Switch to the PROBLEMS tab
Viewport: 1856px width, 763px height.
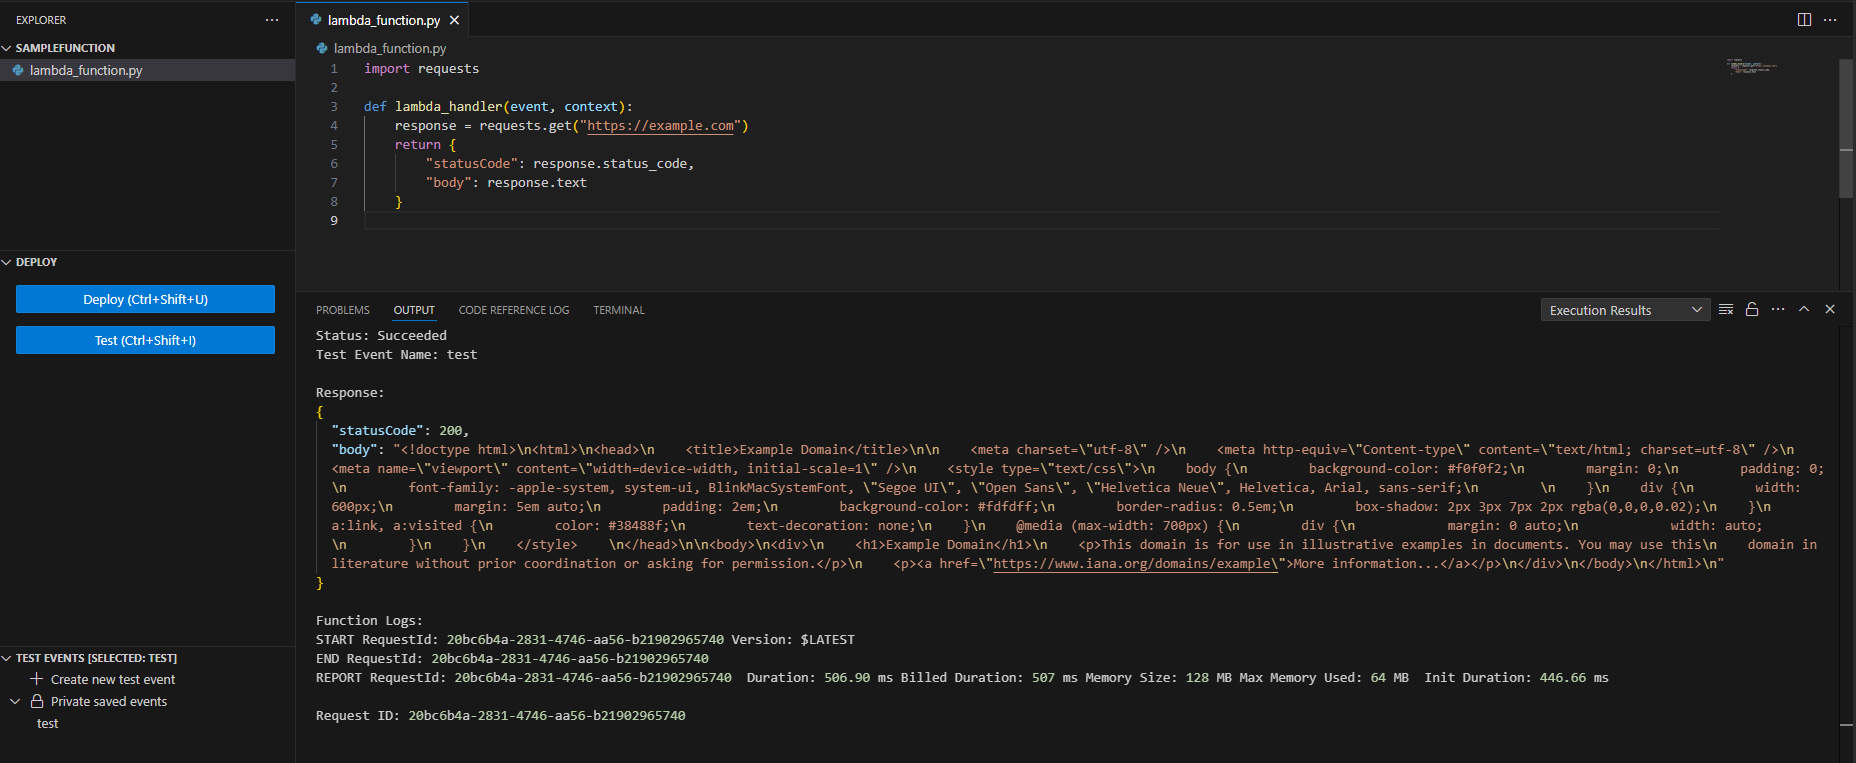click(x=343, y=310)
